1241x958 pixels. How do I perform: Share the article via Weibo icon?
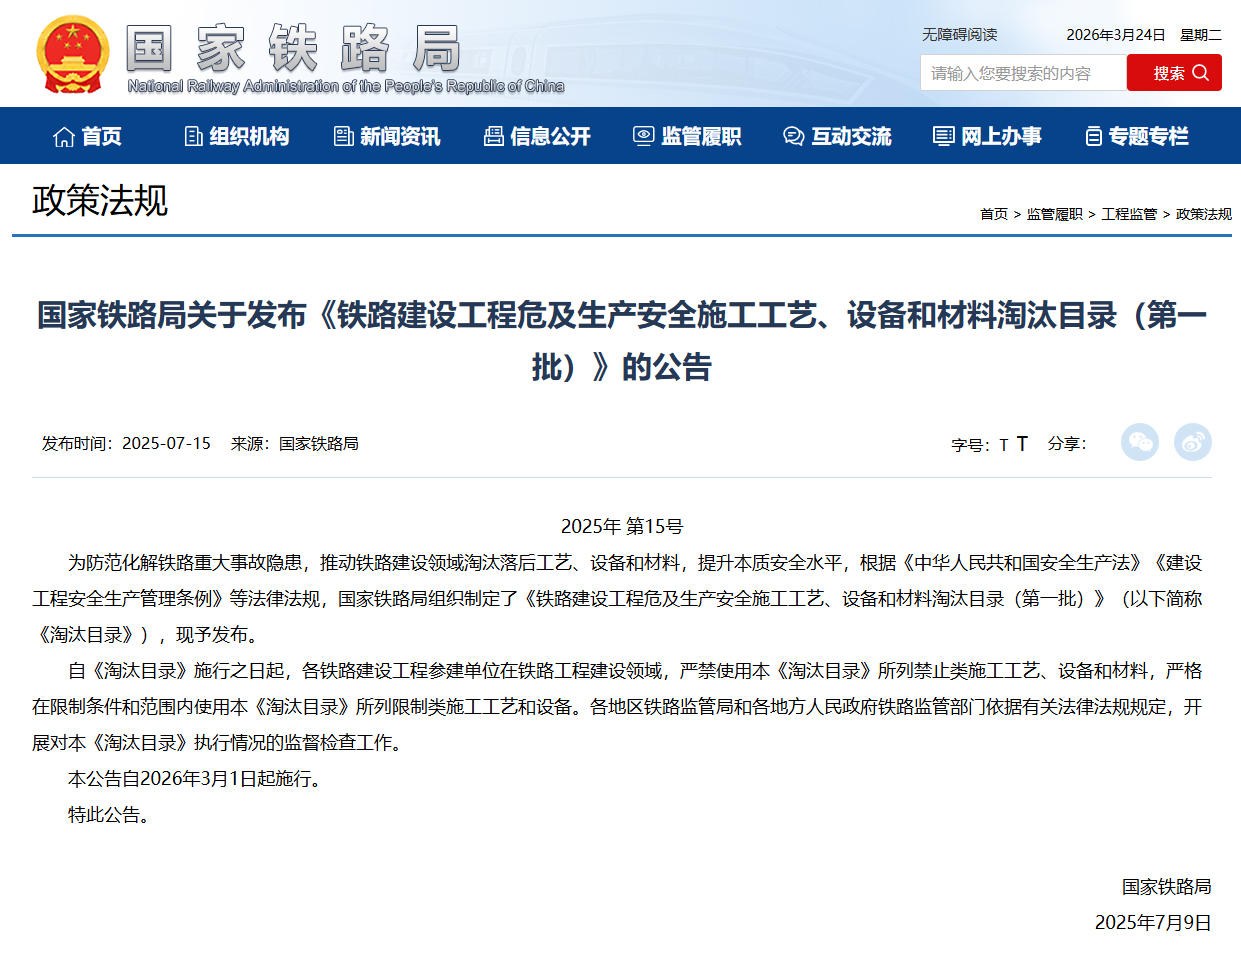[x=1192, y=442]
